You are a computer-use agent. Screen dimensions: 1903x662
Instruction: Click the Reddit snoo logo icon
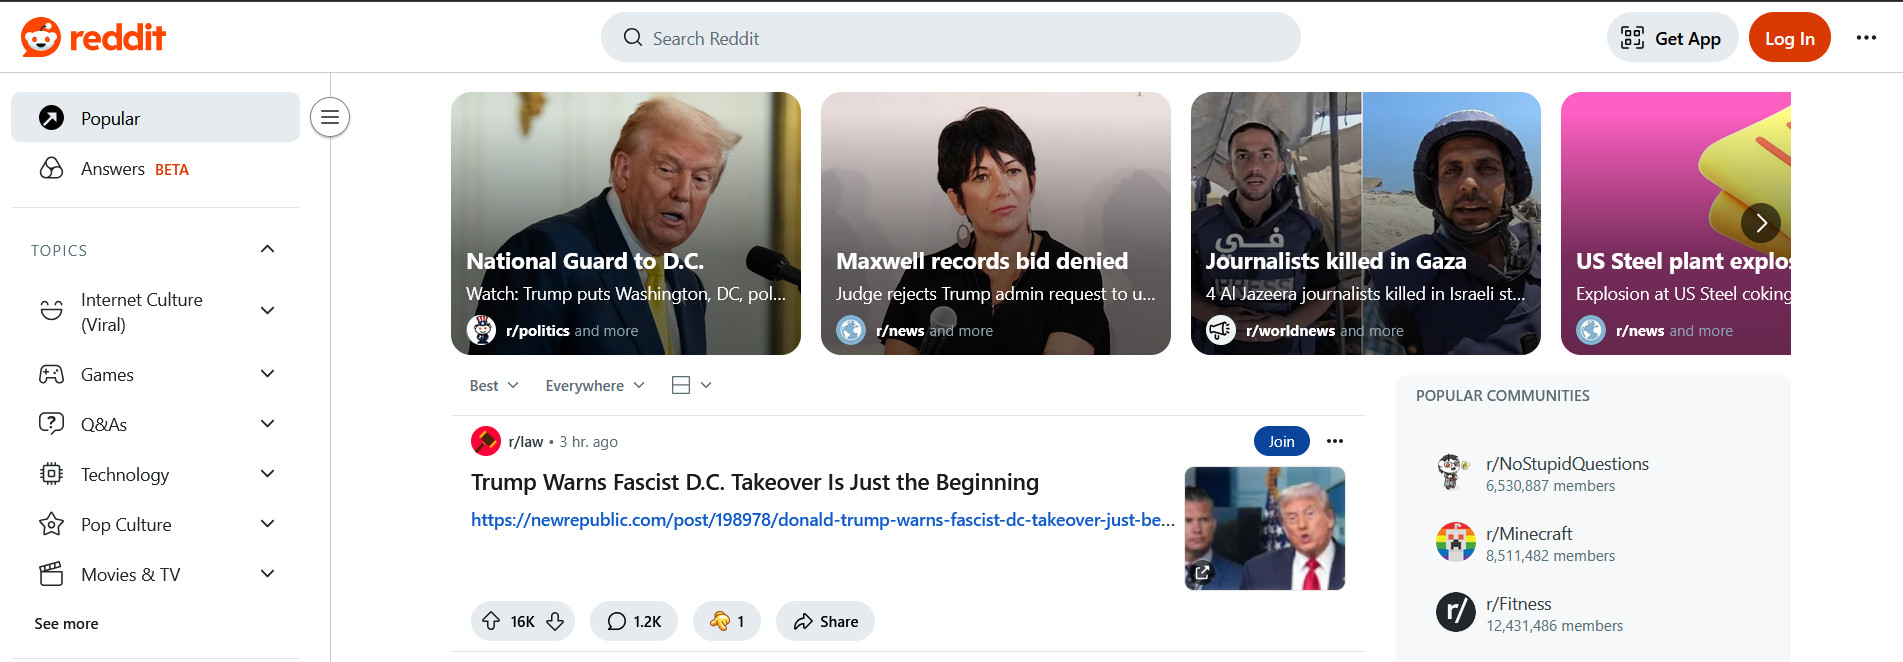[x=41, y=38]
